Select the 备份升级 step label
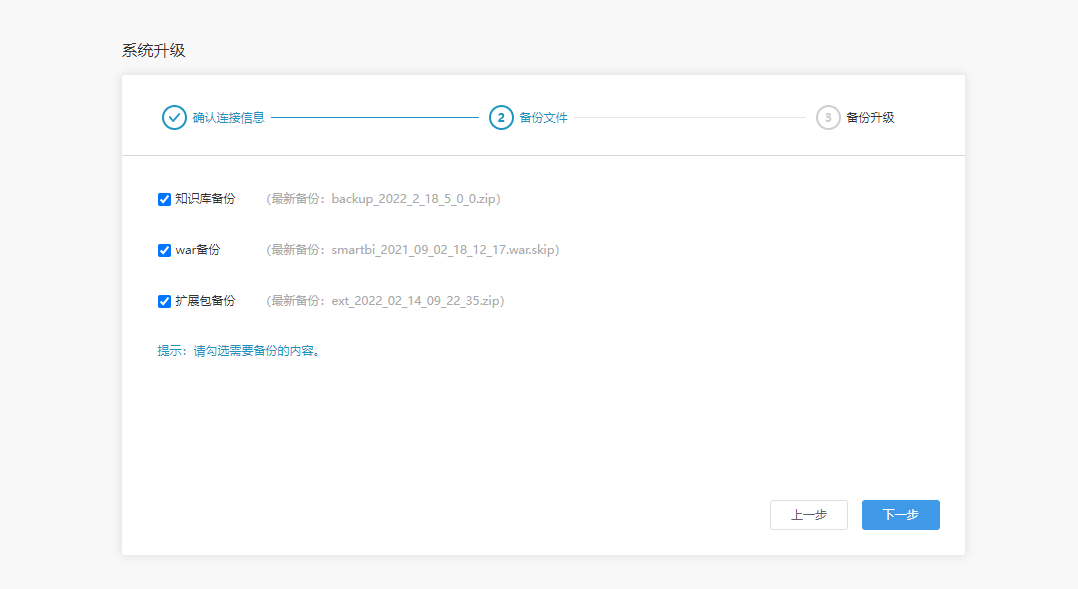The width and height of the screenshot is (1078, 589). [870, 118]
